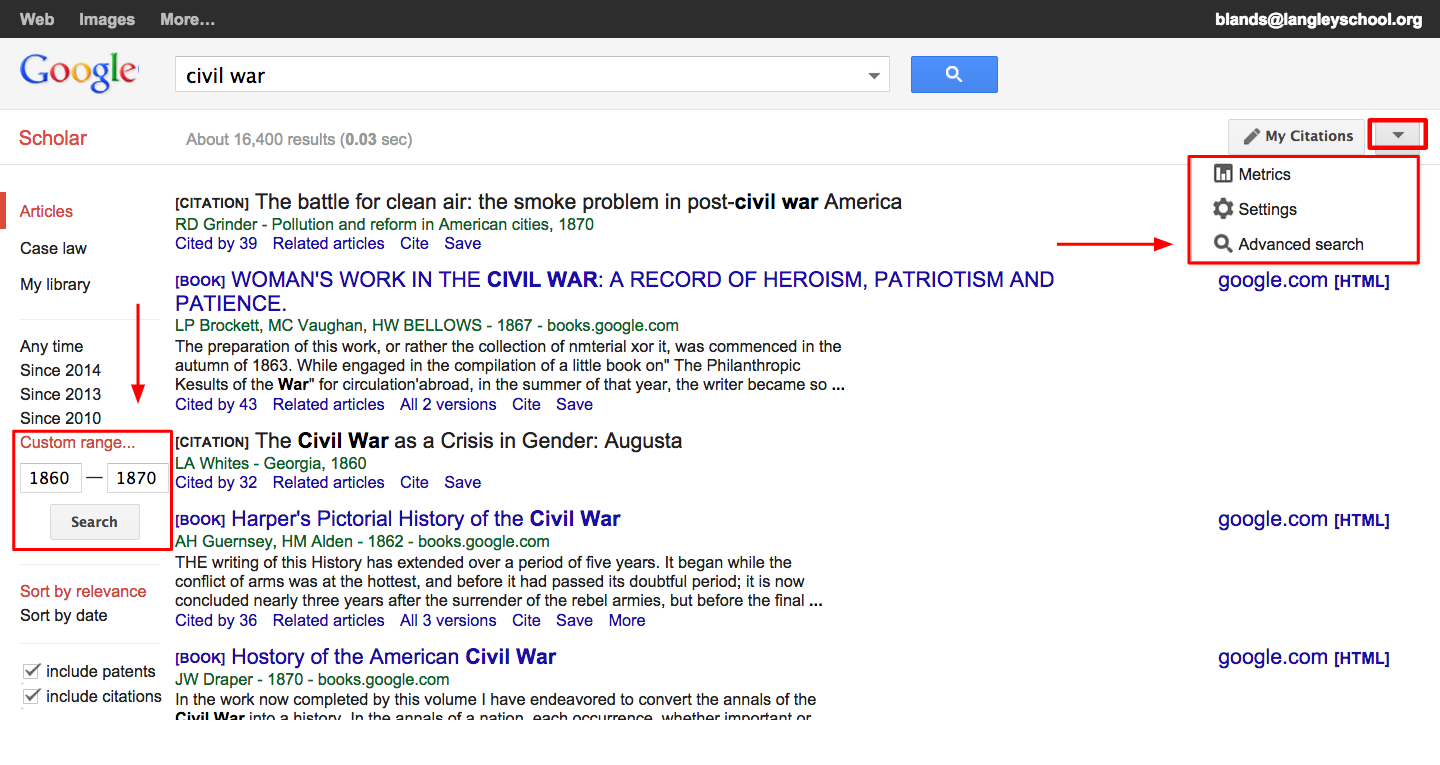Open google.com [HTML] link beside Hostory result
The width and height of the screenshot is (1440, 765).
pos(1304,657)
